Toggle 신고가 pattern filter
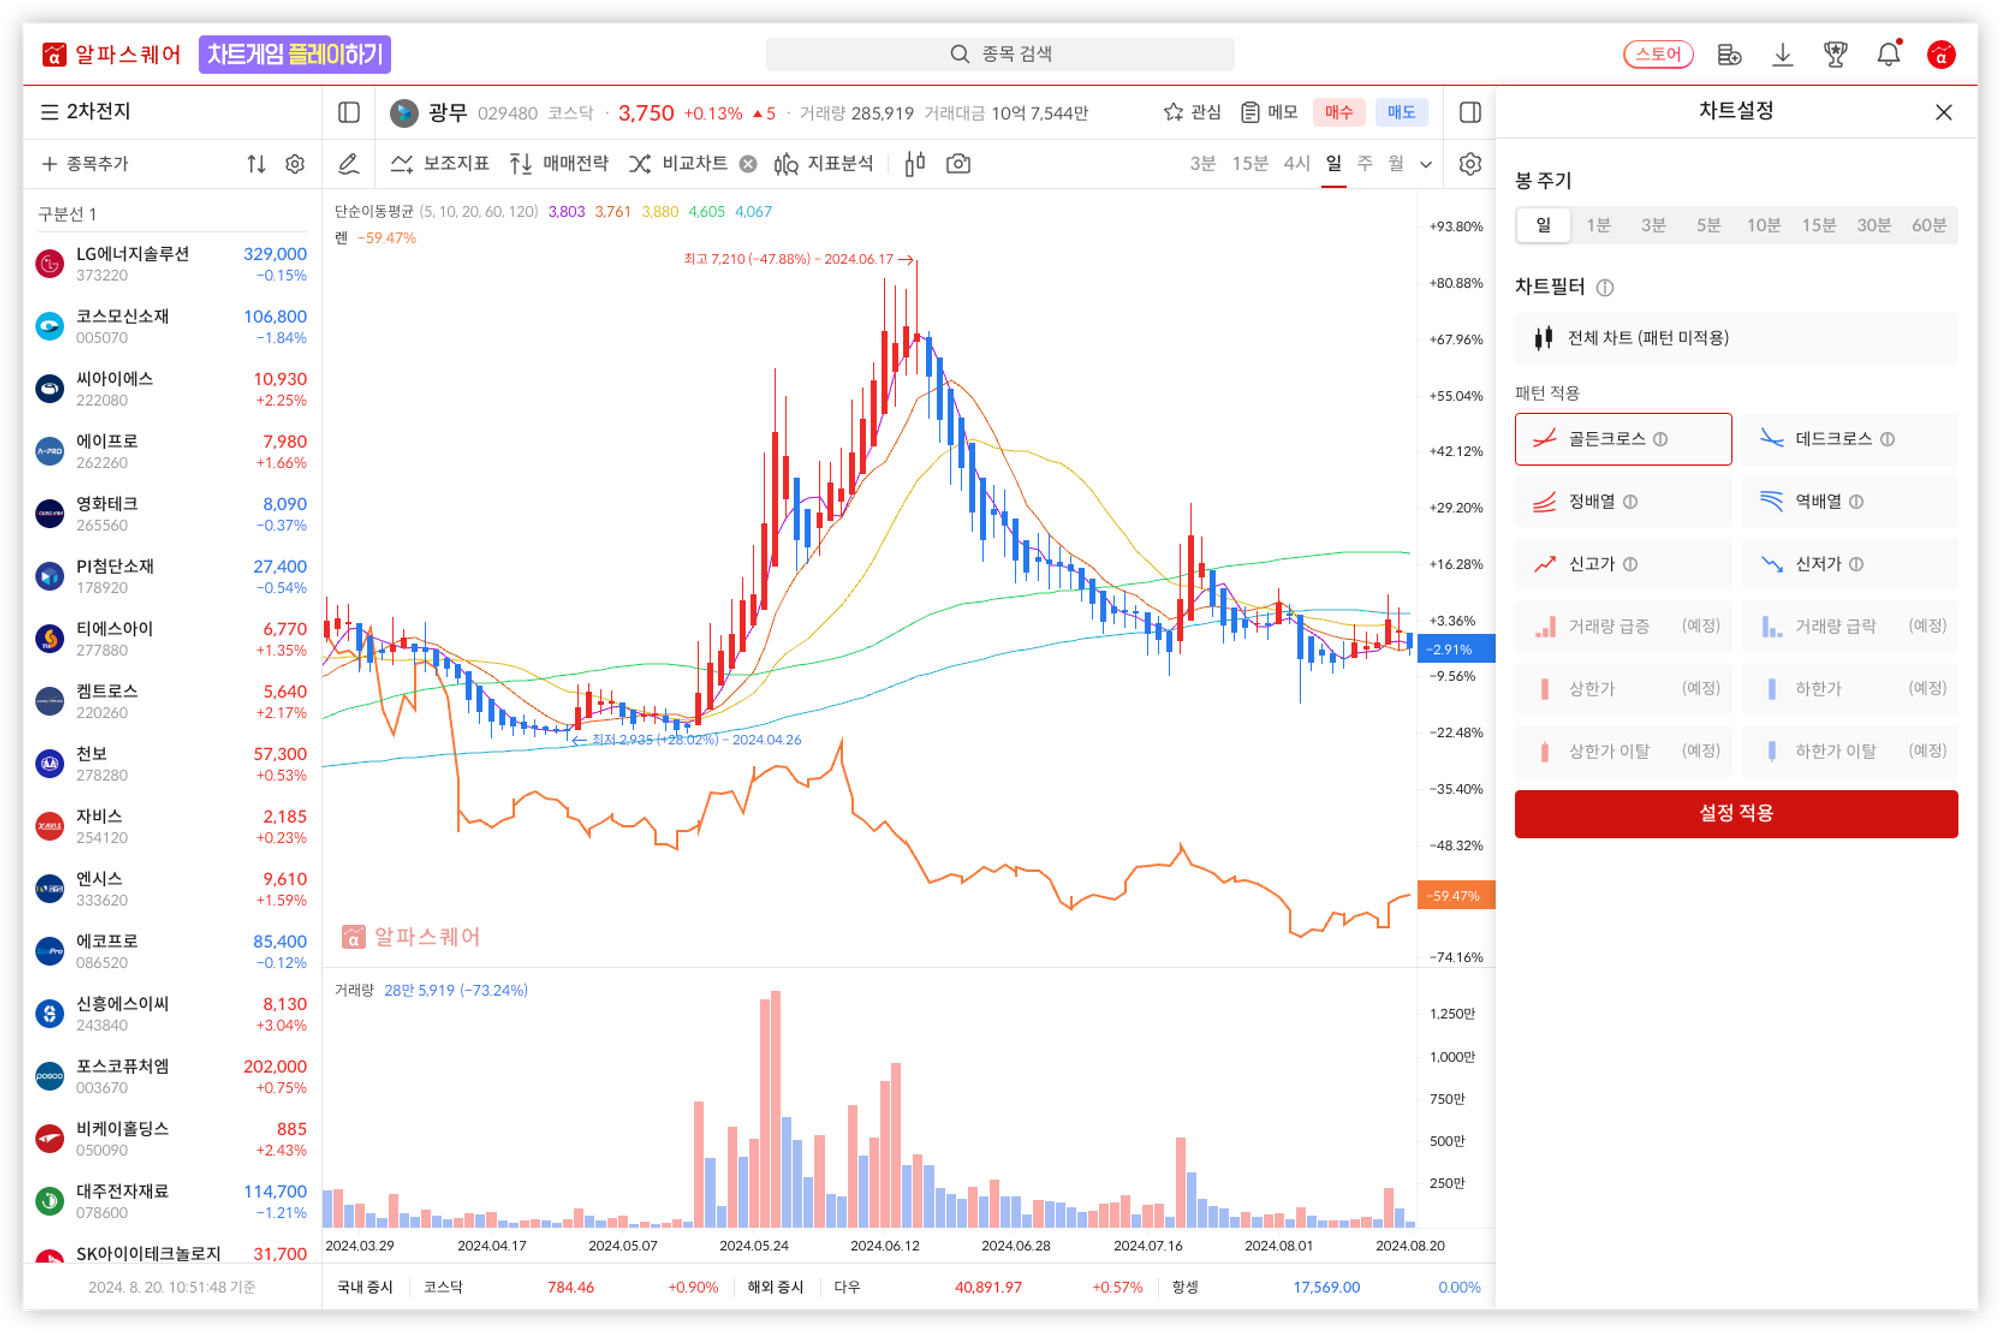The image size is (2000, 1332). coord(1623,564)
